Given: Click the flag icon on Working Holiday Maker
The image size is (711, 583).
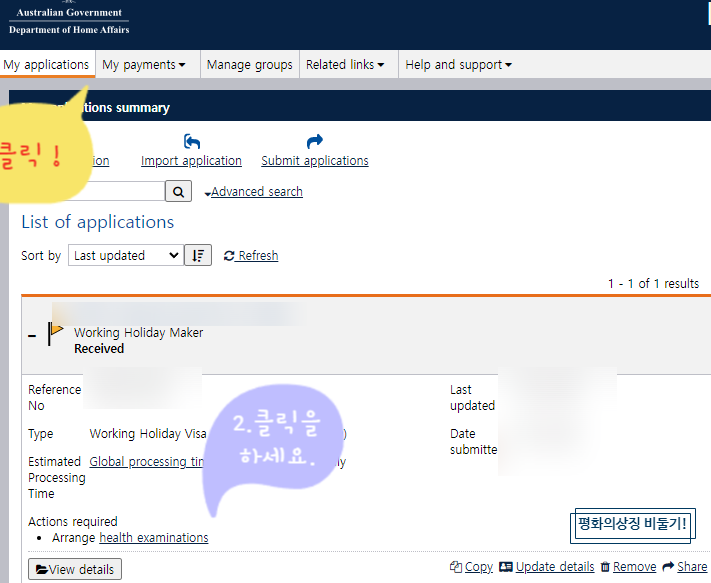Looking at the screenshot, I should 56,333.
